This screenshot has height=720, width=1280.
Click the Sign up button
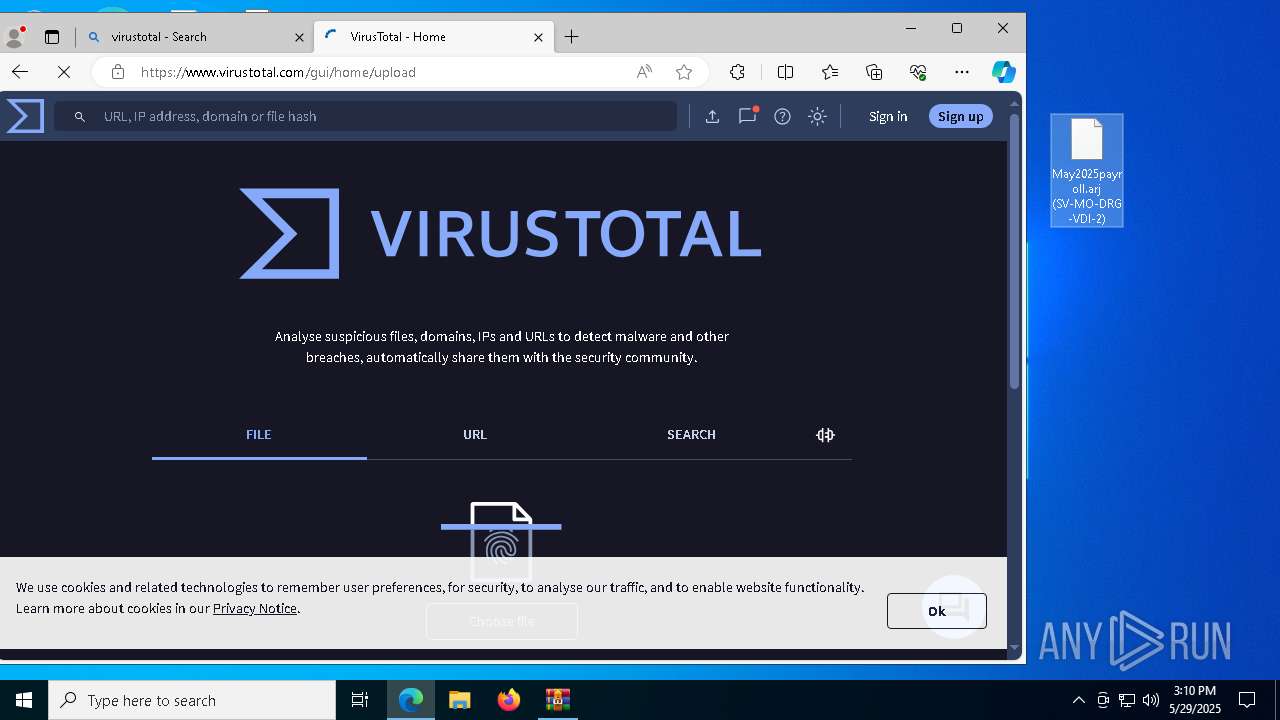tap(960, 116)
